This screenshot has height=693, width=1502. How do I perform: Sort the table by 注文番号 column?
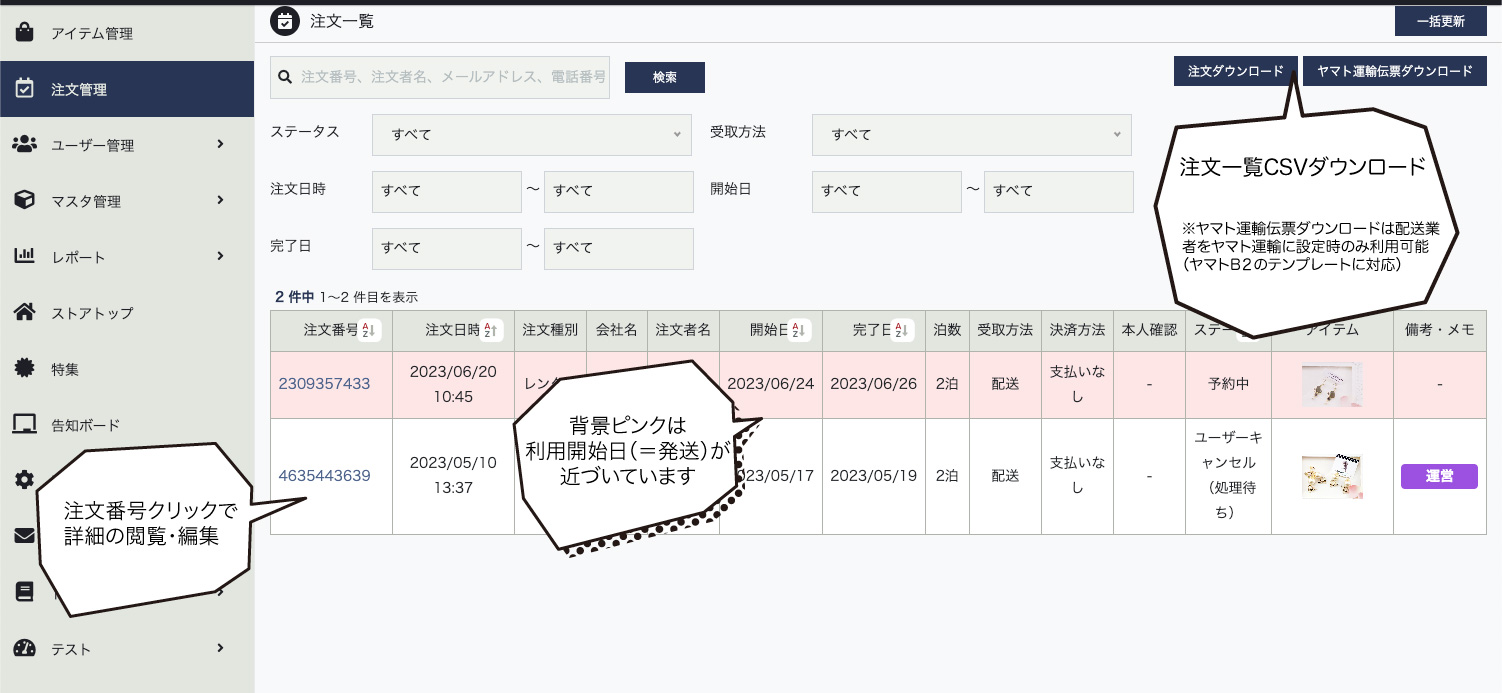click(x=367, y=330)
